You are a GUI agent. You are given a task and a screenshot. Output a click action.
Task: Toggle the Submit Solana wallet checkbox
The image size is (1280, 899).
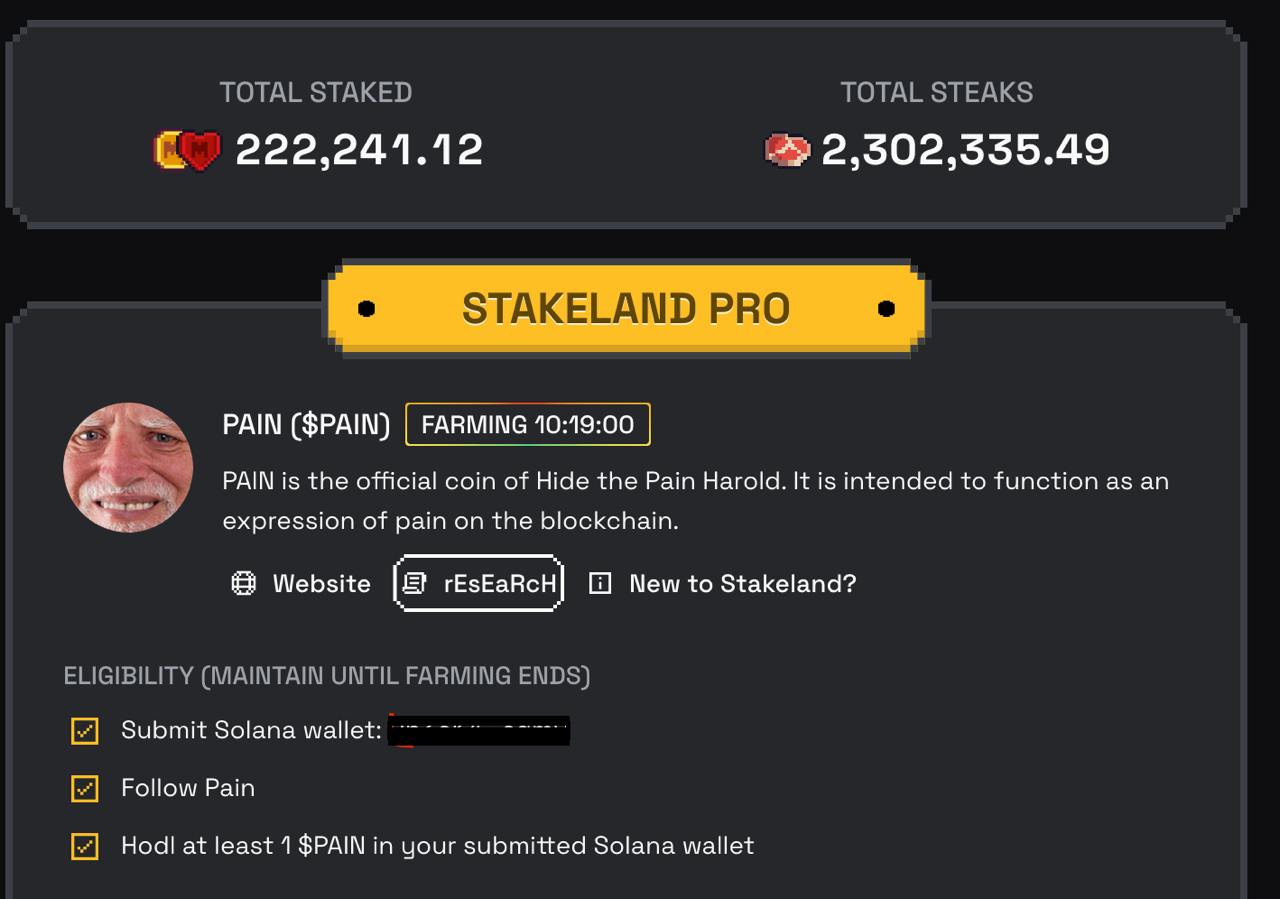coord(85,731)
